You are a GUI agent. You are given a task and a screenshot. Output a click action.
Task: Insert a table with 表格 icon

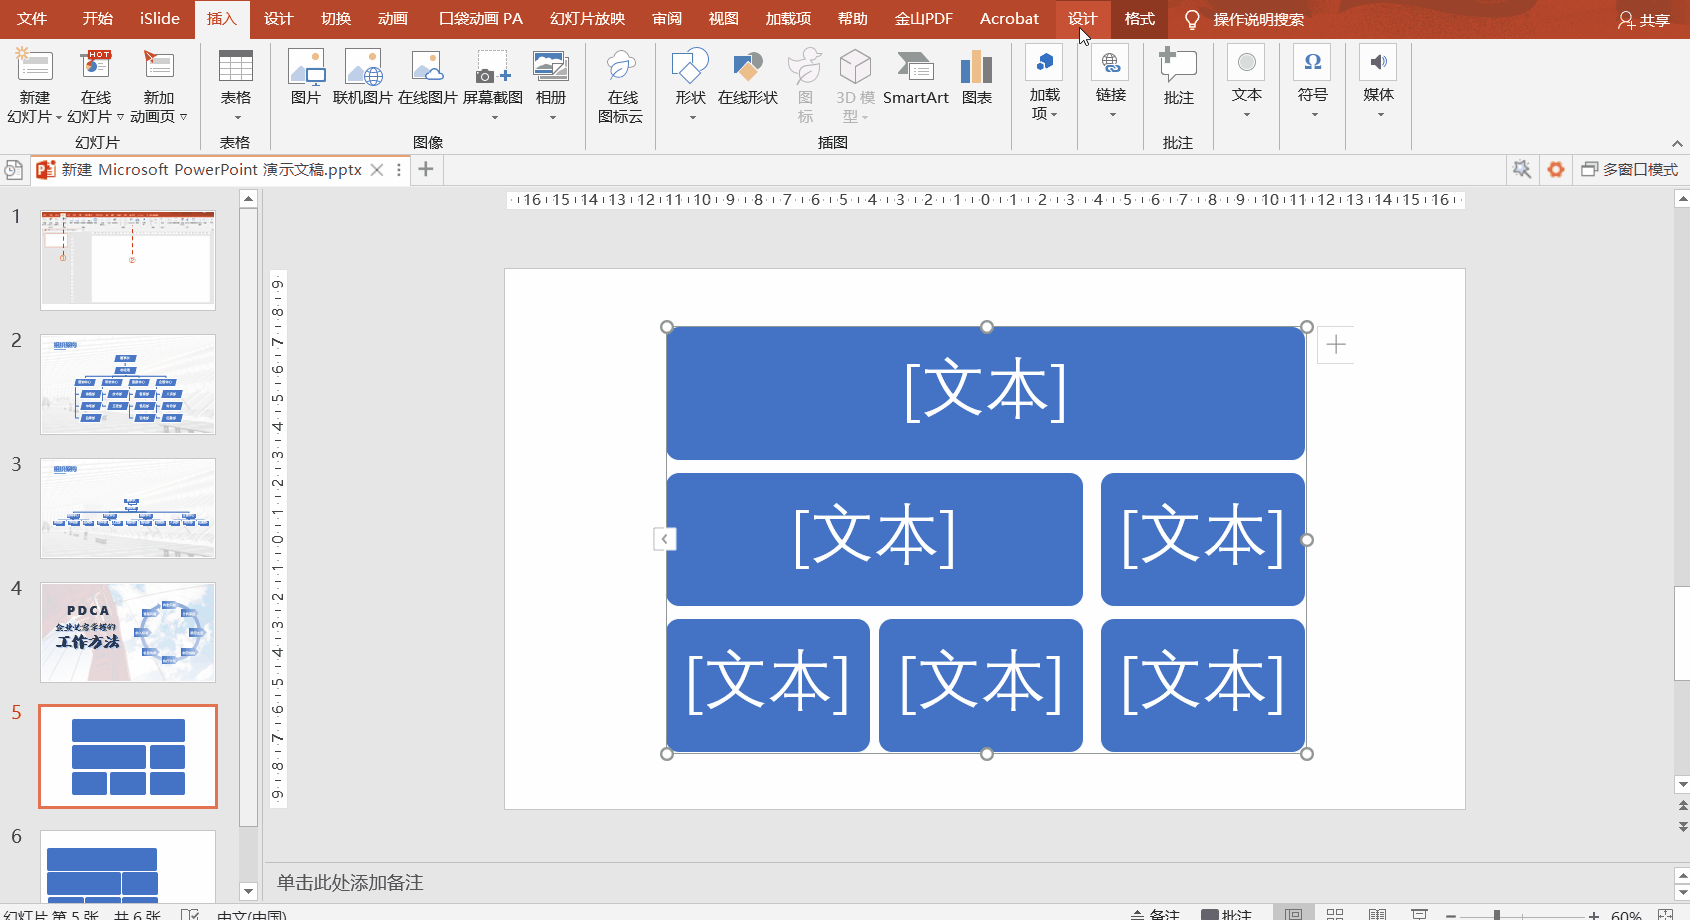coord(236,66)
